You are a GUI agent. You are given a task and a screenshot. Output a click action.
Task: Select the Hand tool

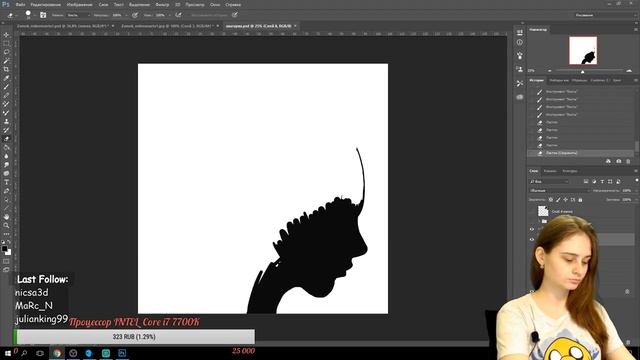coord(6,217)
